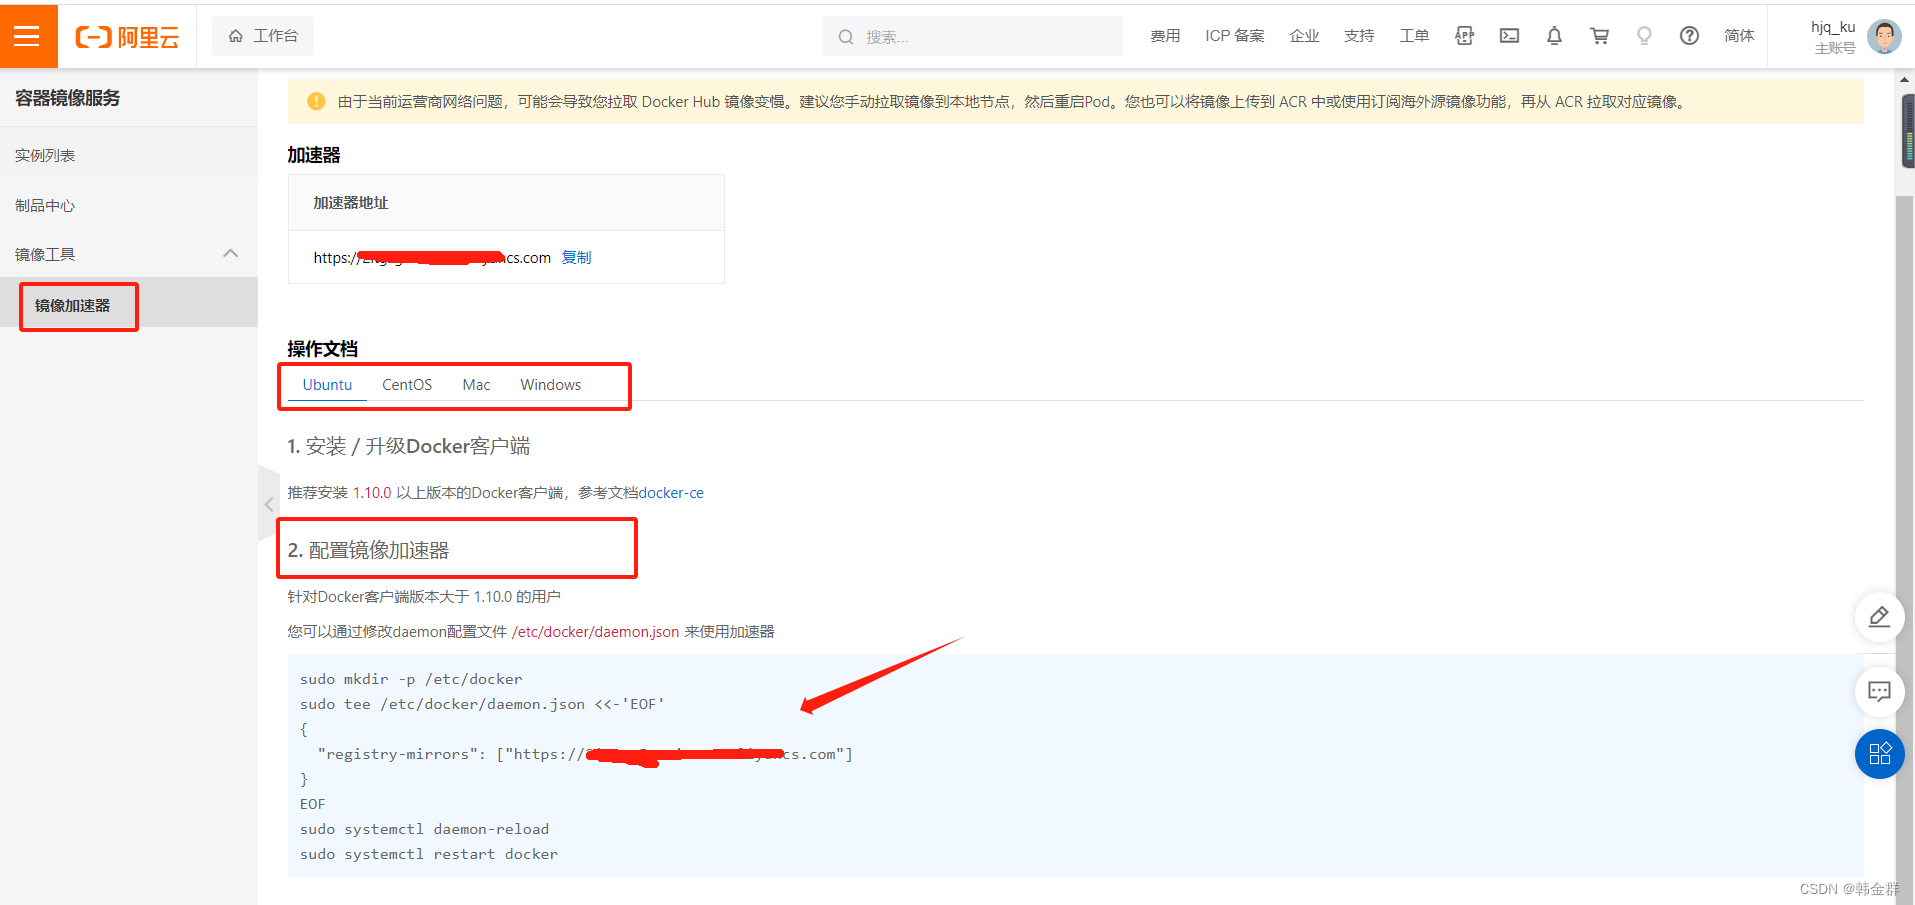Open the 工单 menu

[1414, 36]
